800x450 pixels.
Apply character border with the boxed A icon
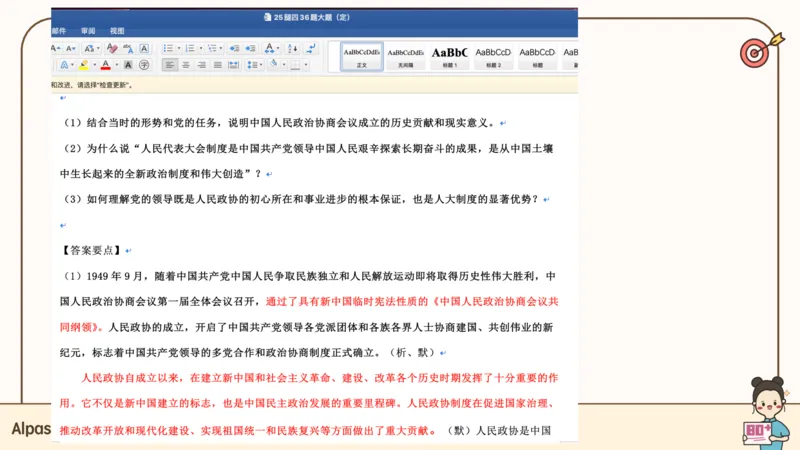(x=144, y=48)
